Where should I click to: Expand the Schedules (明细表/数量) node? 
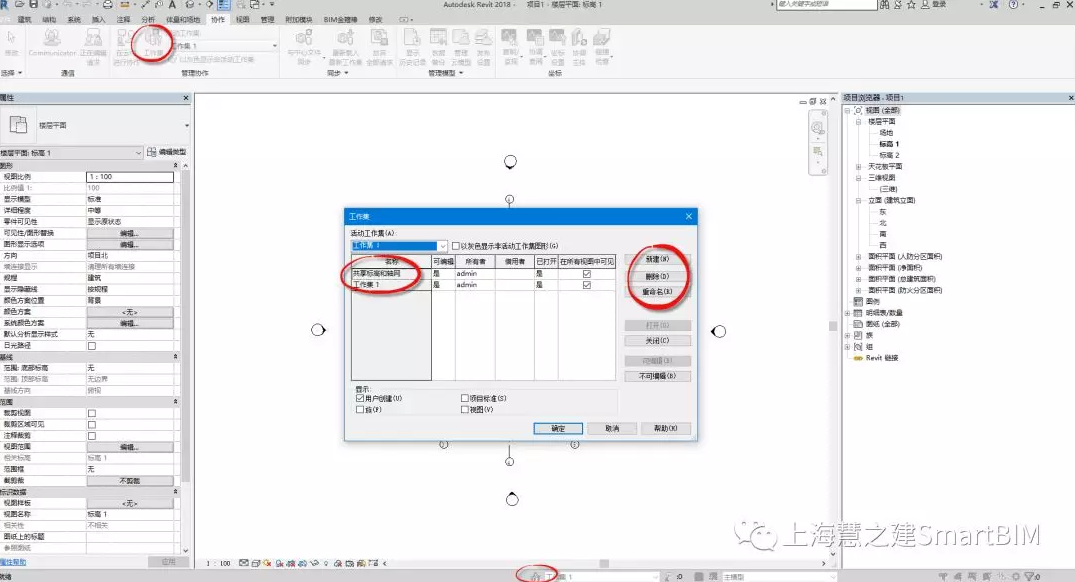847,313
